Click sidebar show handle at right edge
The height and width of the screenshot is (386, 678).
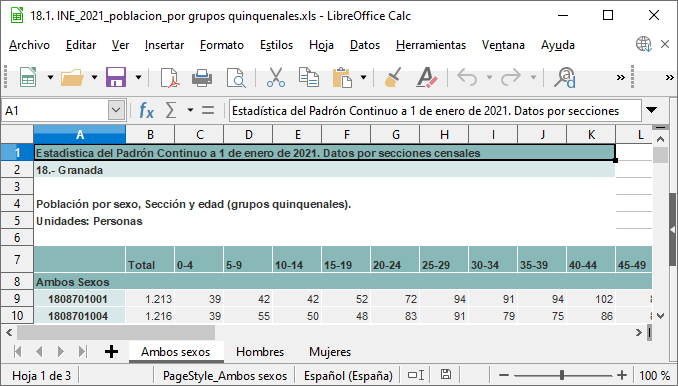click(673, 230)
